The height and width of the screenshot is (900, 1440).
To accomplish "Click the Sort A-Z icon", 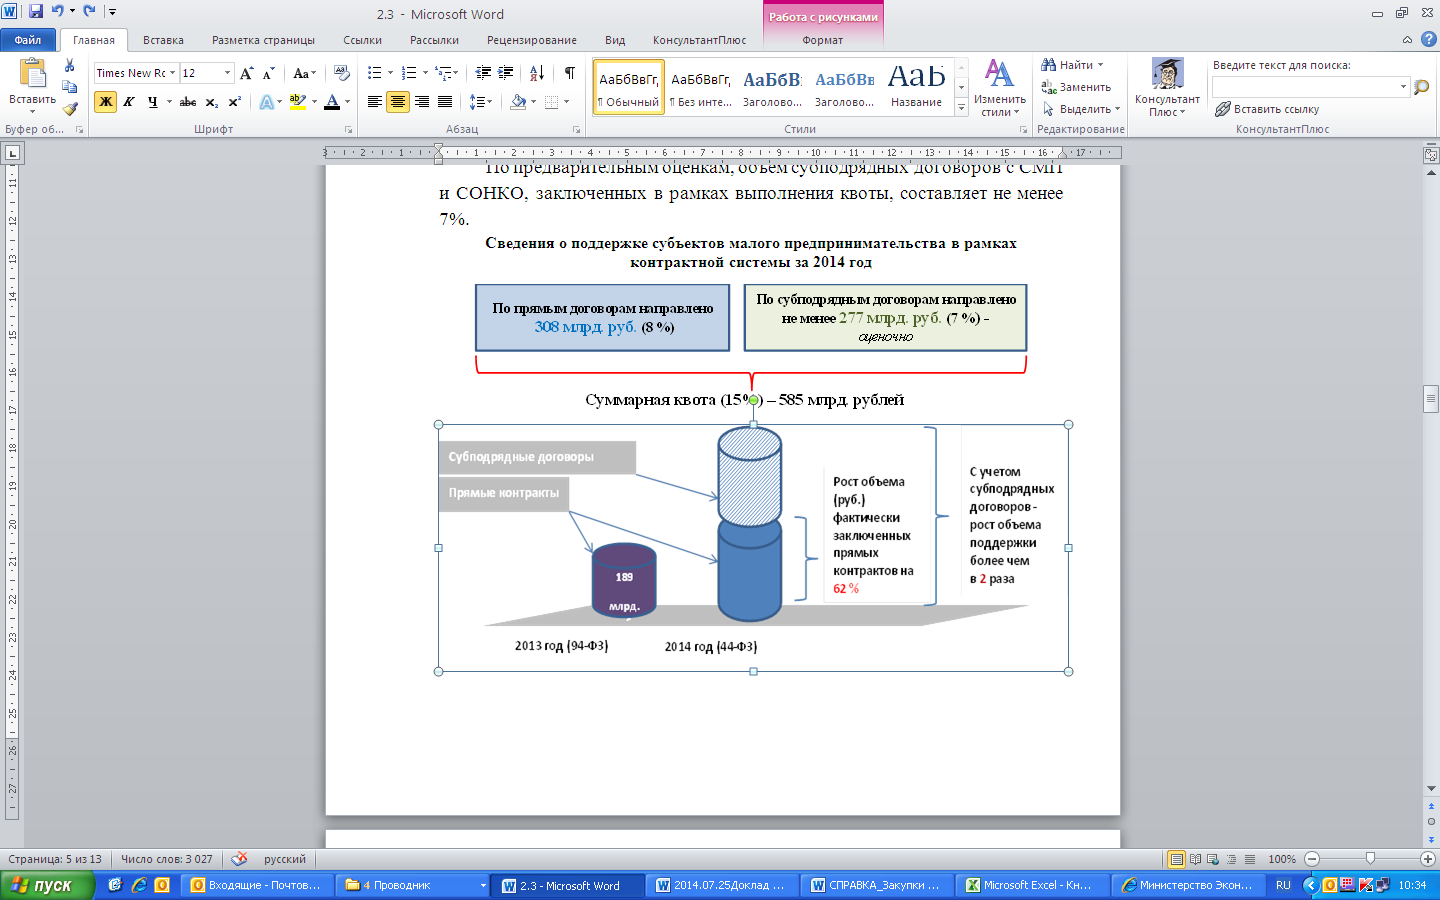I will point(537,73).
